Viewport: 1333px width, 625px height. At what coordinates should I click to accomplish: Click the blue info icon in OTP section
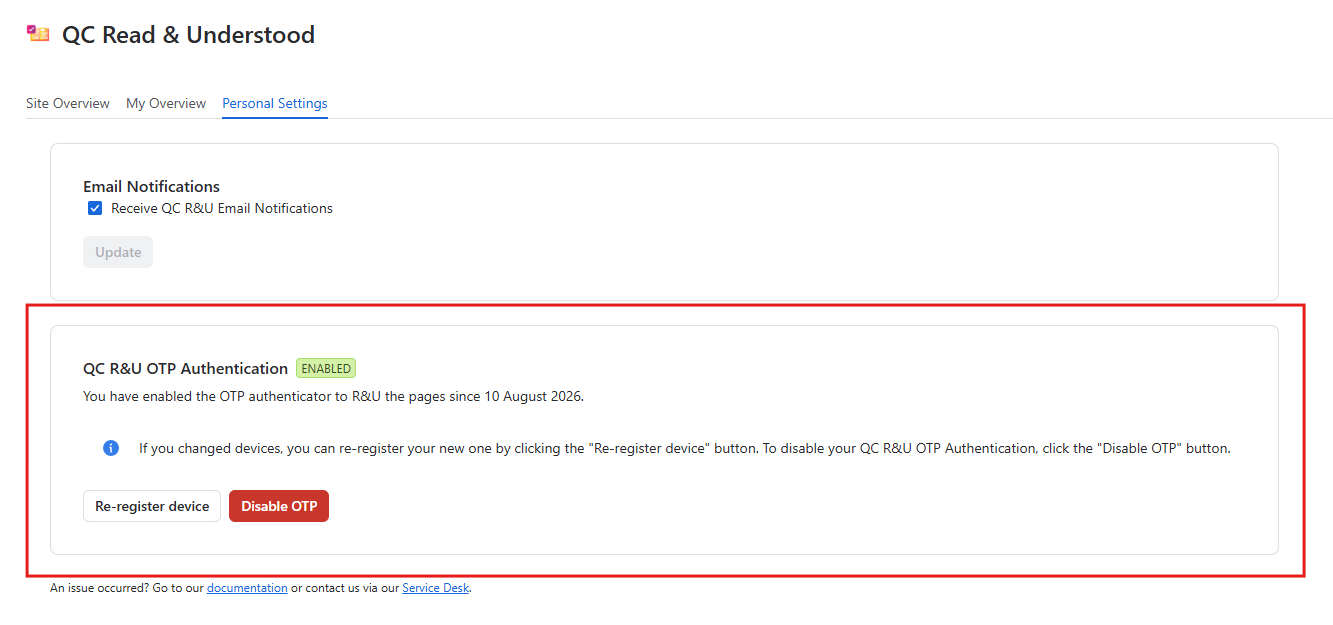pos(111,448)
